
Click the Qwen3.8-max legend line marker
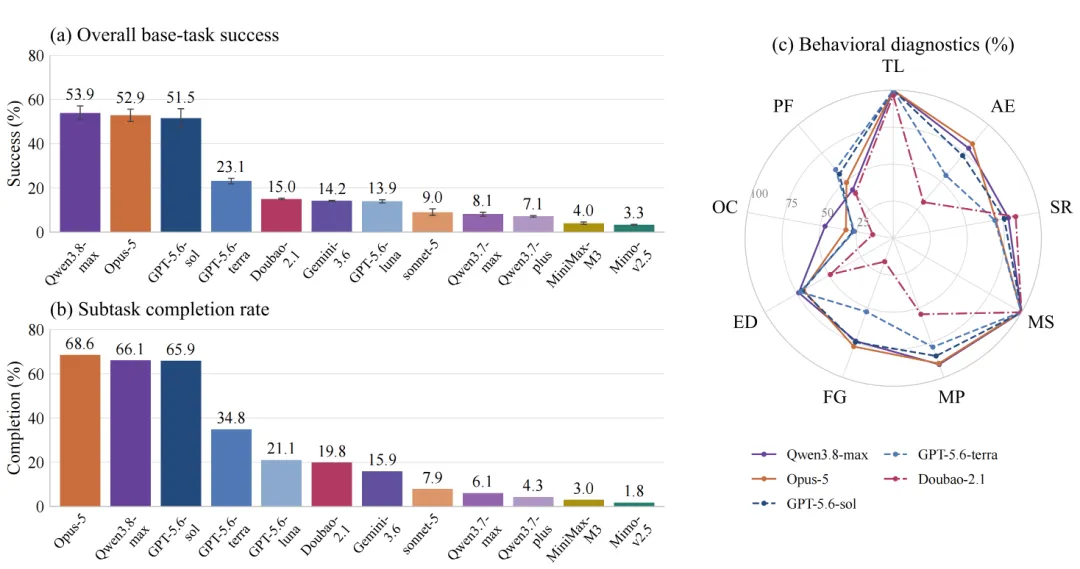point(764,455)
